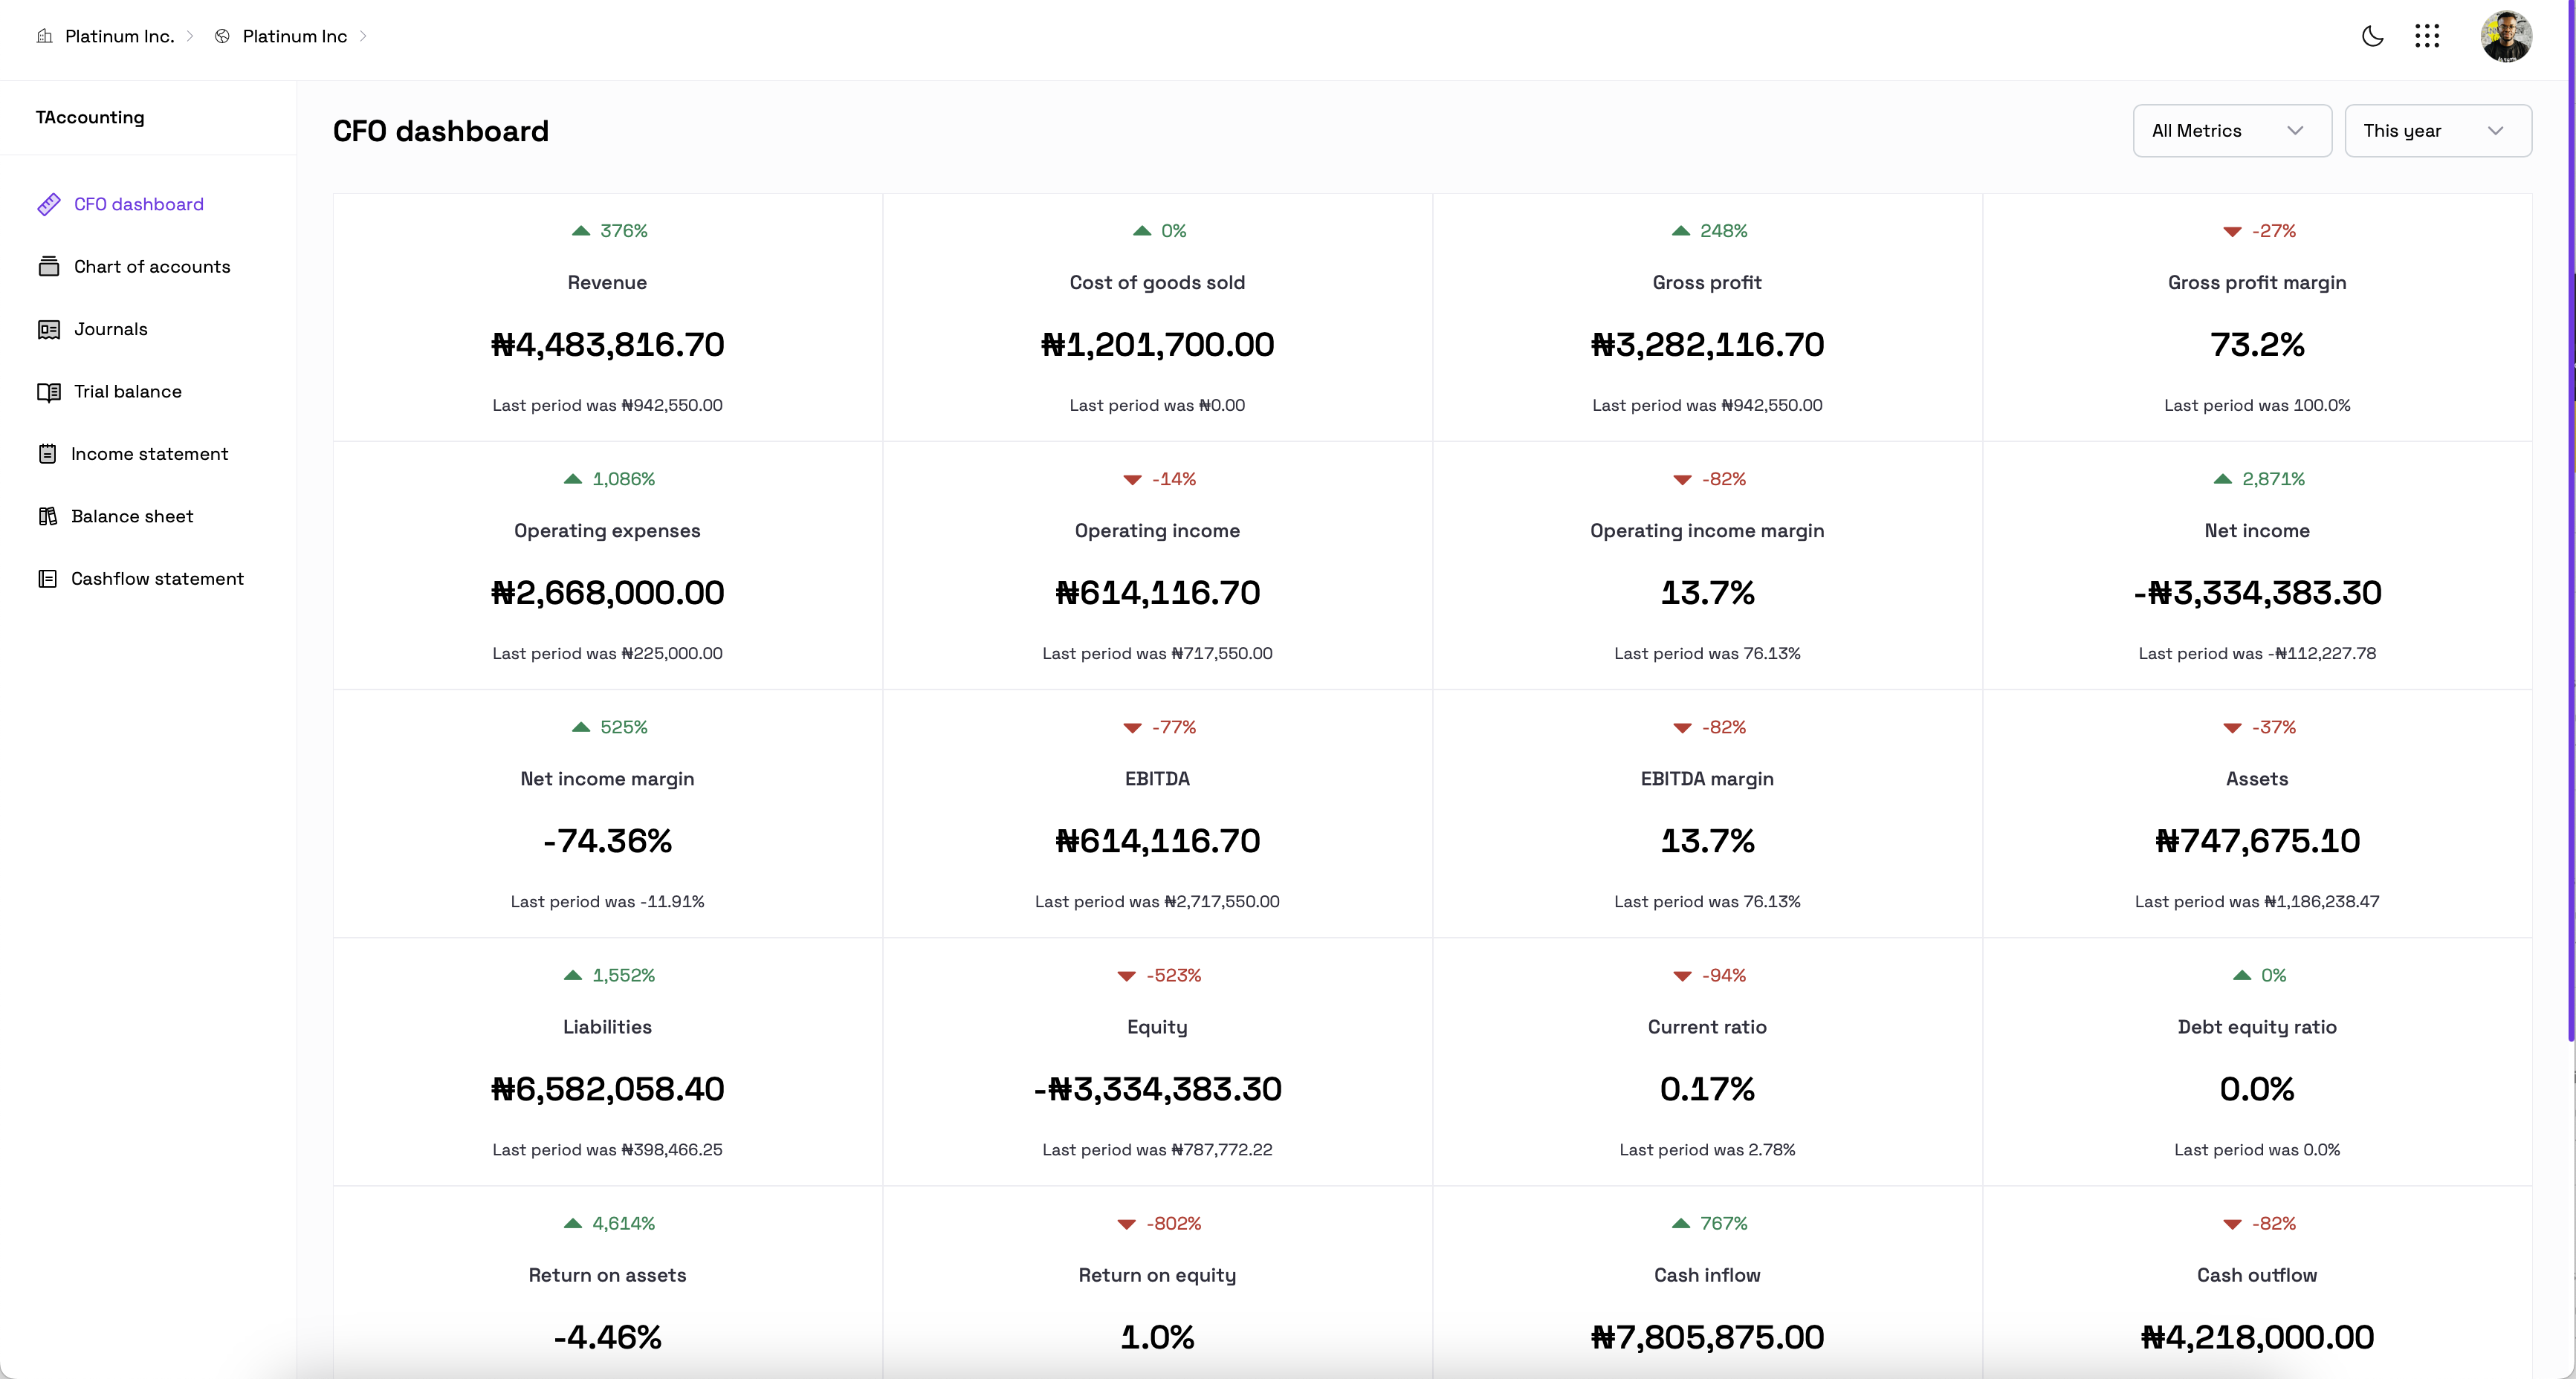Viewport: 2576px width, 1379px height.
Task: Expand the All Metrics dropdown
Action: [x=2231, y=131]
